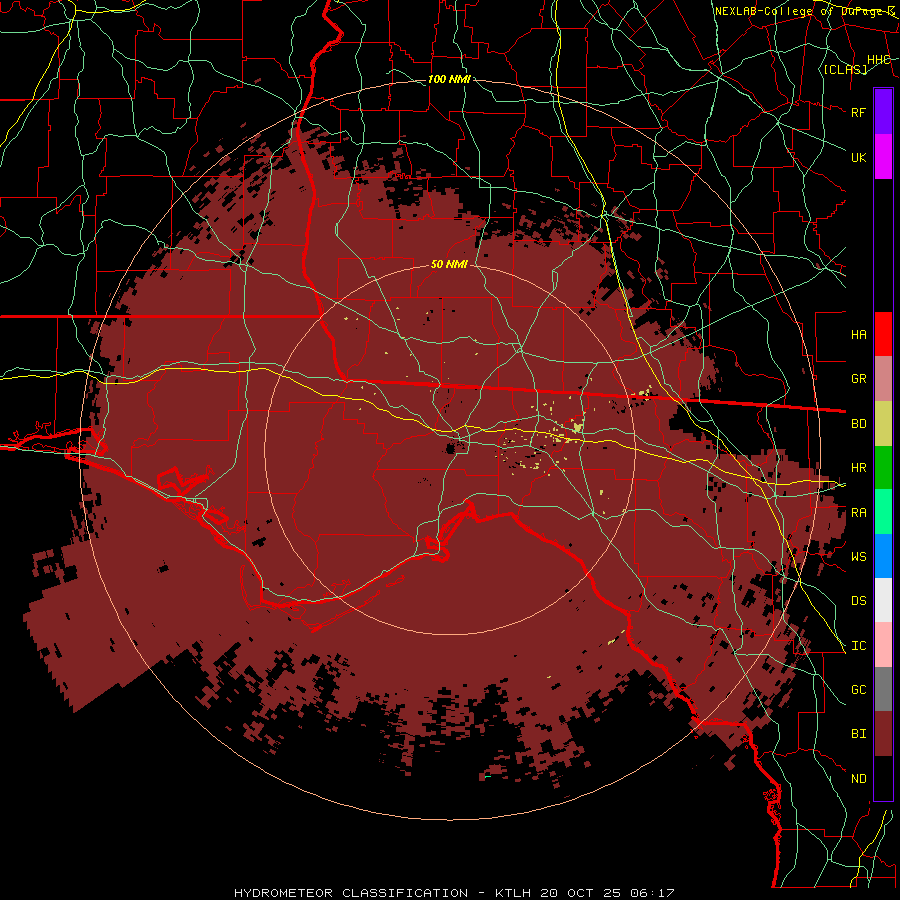Click the HR legend label
900x900 pixels.
click(859, 468)
